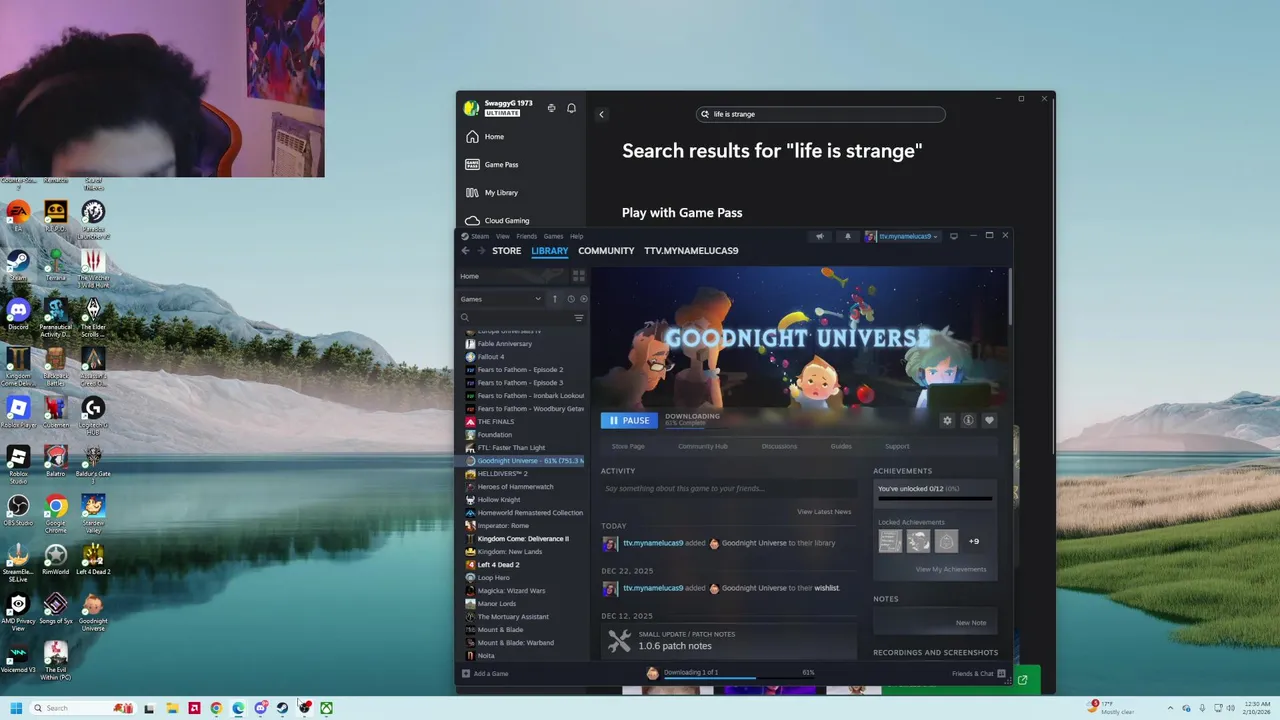This screenshot has height=720, width=1280.
Task: Open Games menu in Steam
Action: 553,237
